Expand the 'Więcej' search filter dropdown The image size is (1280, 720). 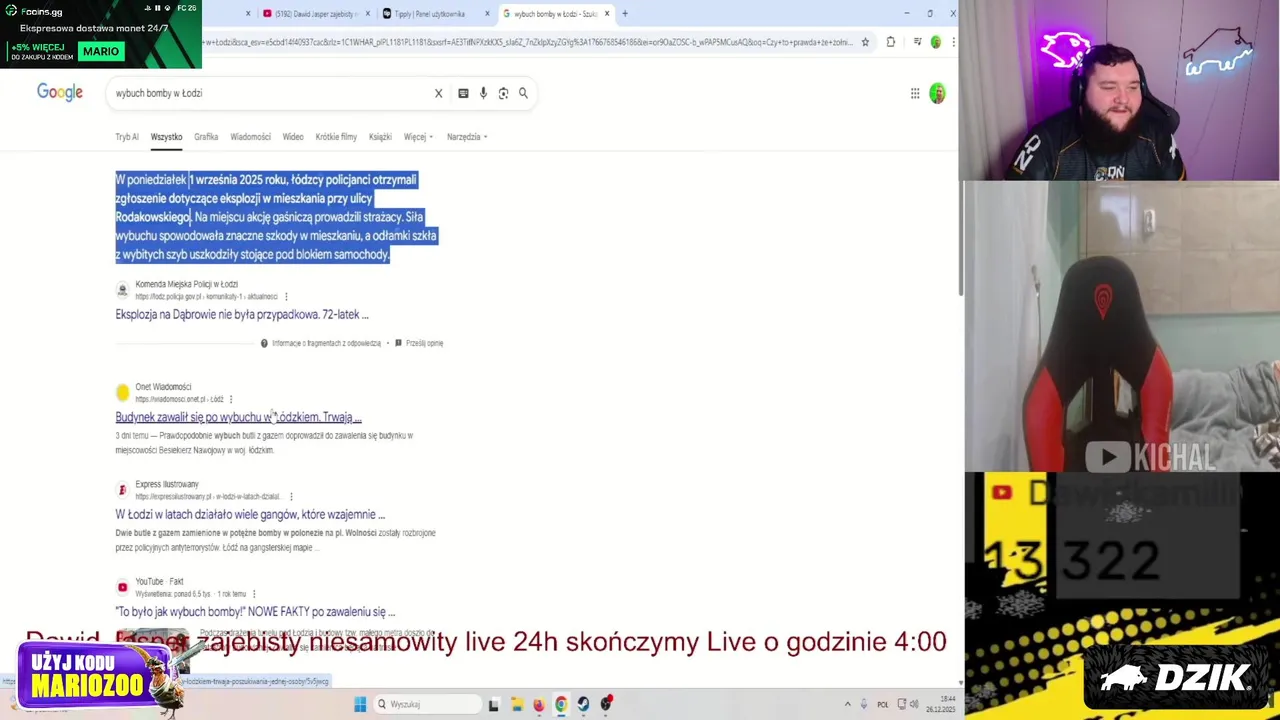[418, 137]
